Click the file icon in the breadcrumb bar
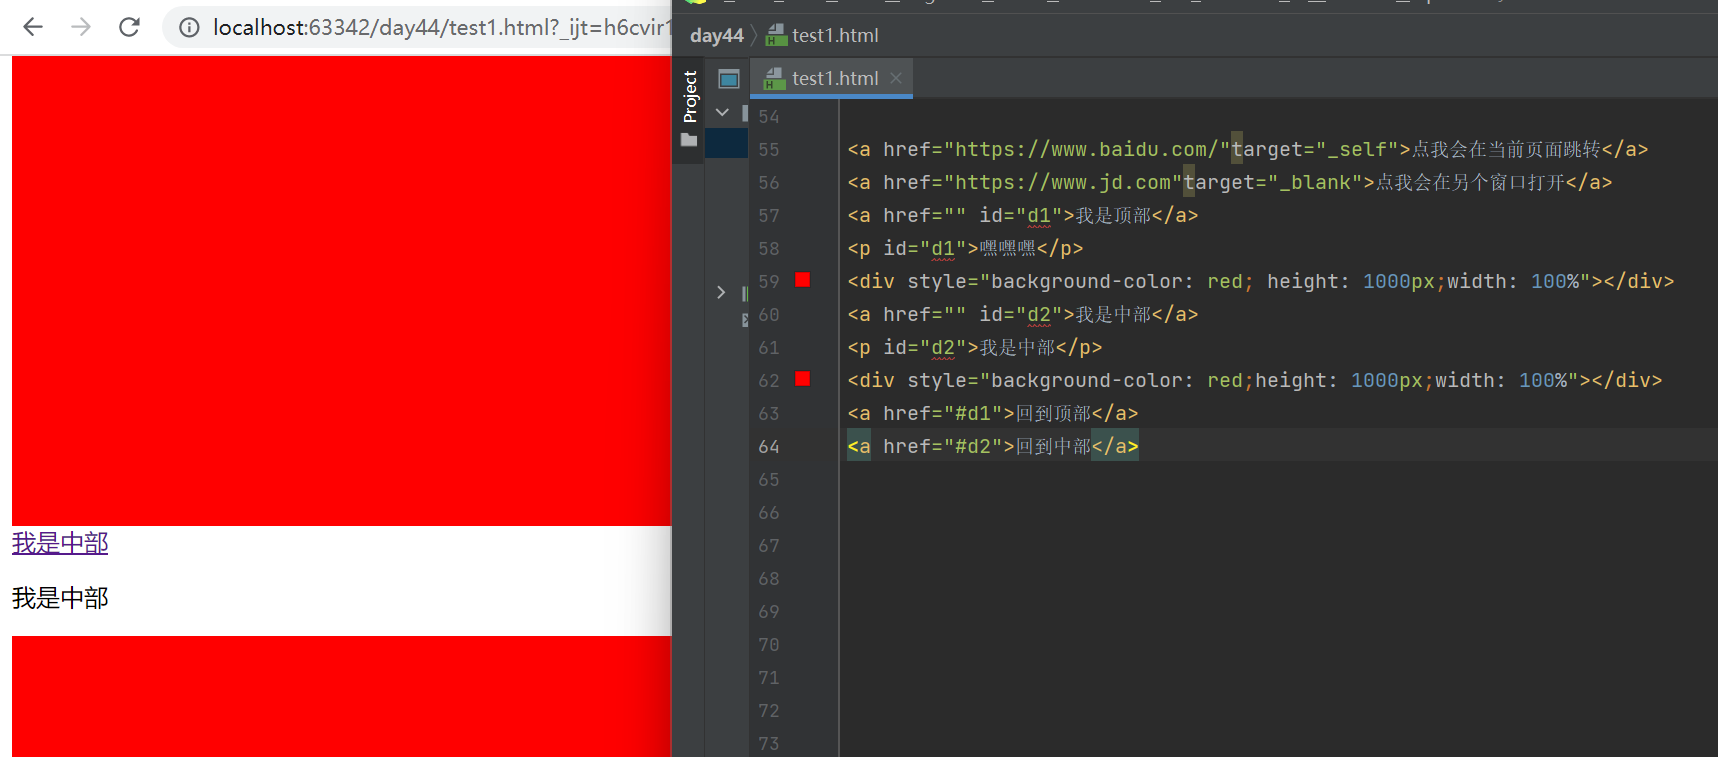 click(776, 36)
